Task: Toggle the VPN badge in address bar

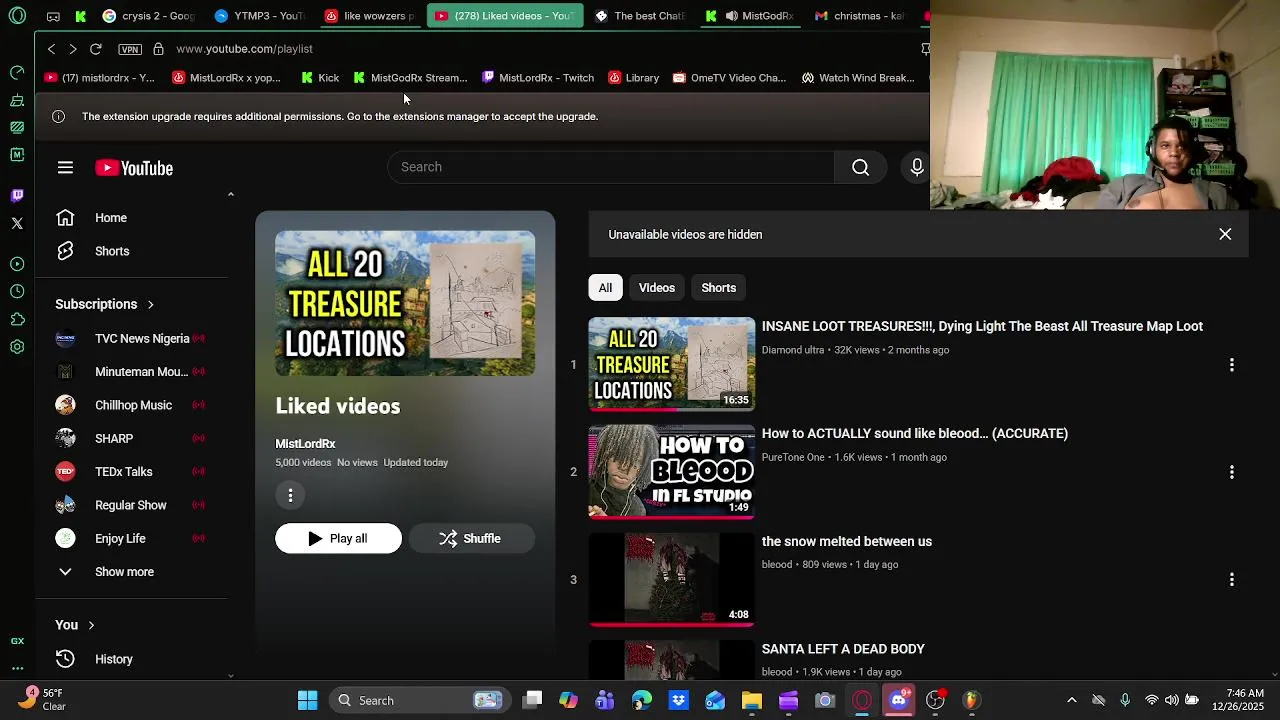Action: 130,49
